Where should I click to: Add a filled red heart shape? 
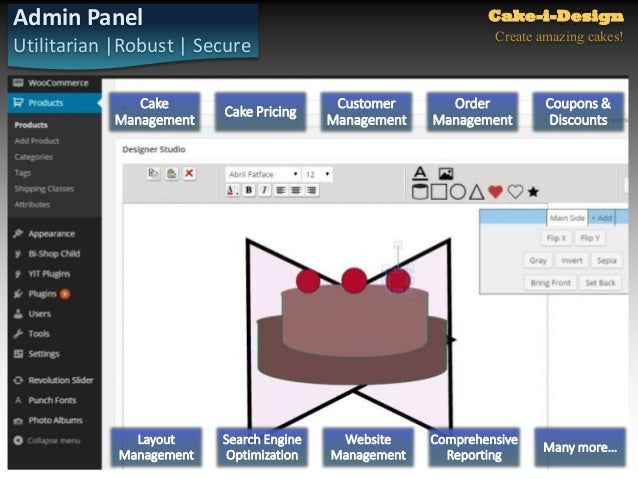tap(496, 192)
